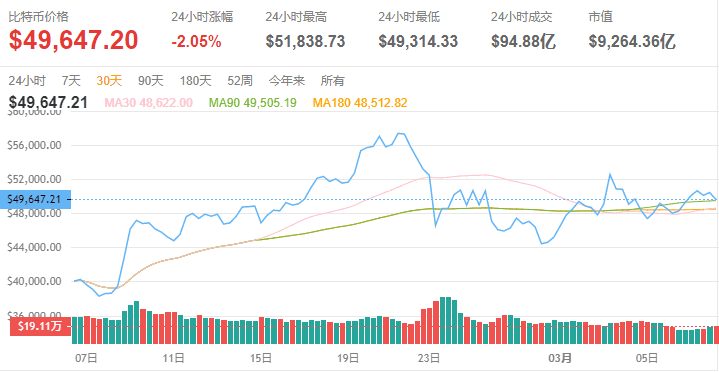The image size is (719, 372).
Task: Click the $52,000.00 axis label
Action: [x=35, y=179]
